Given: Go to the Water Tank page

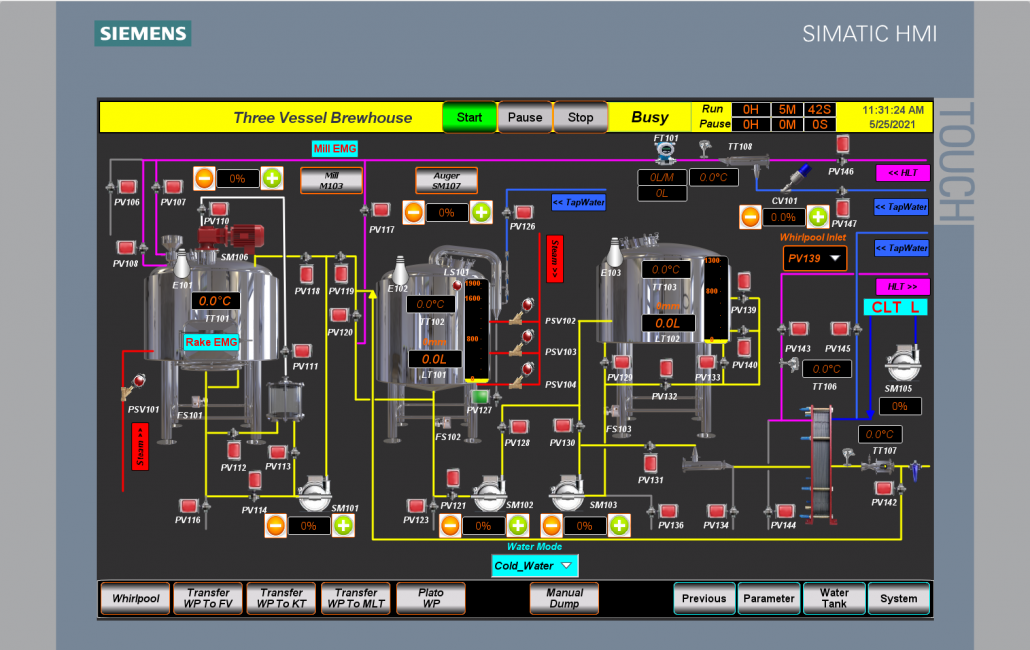Looking at the screenshot, I should [834, 598].
